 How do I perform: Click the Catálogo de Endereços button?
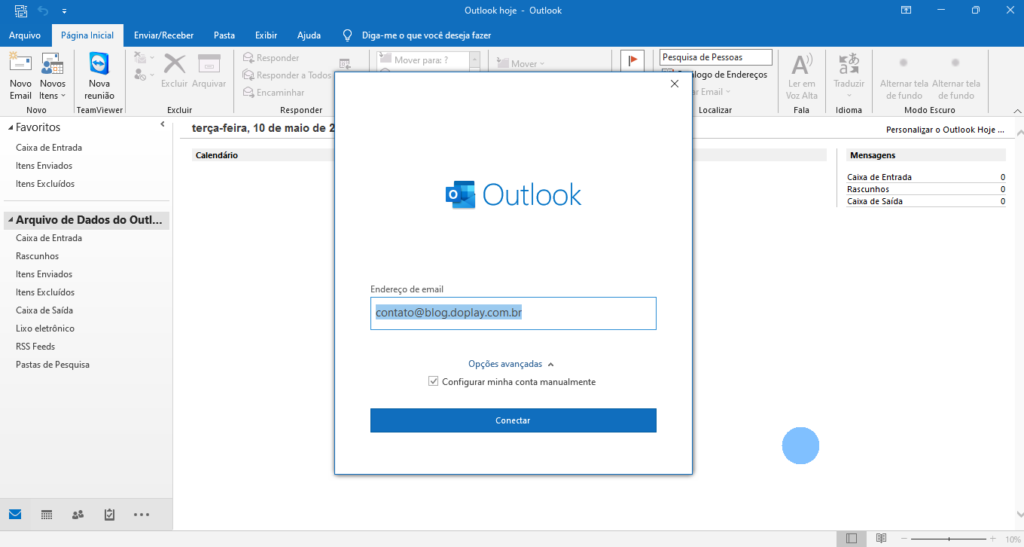[x=715, y=74]
